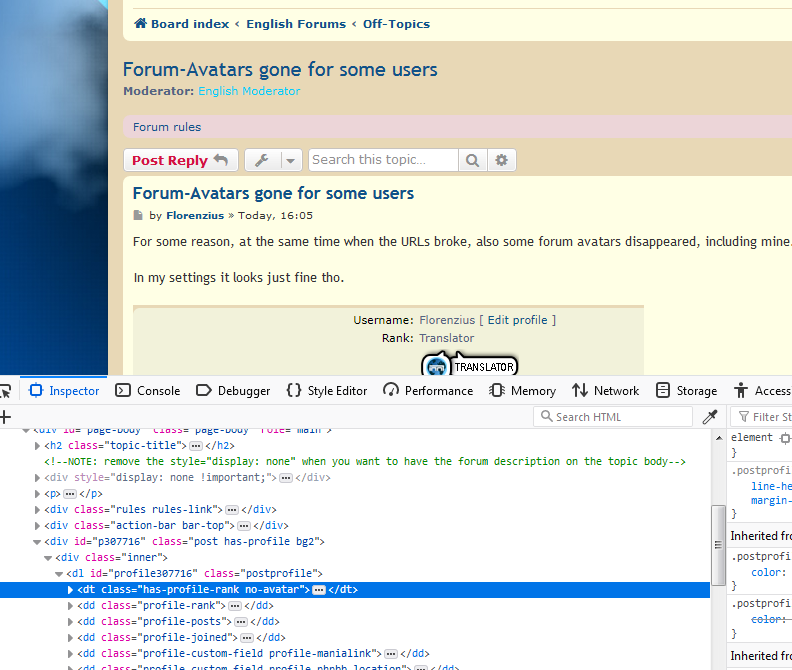Viewport: 792px width, 670px height.
Task: Click the Filter Styles input field
Action: click(x=763, y=417)
